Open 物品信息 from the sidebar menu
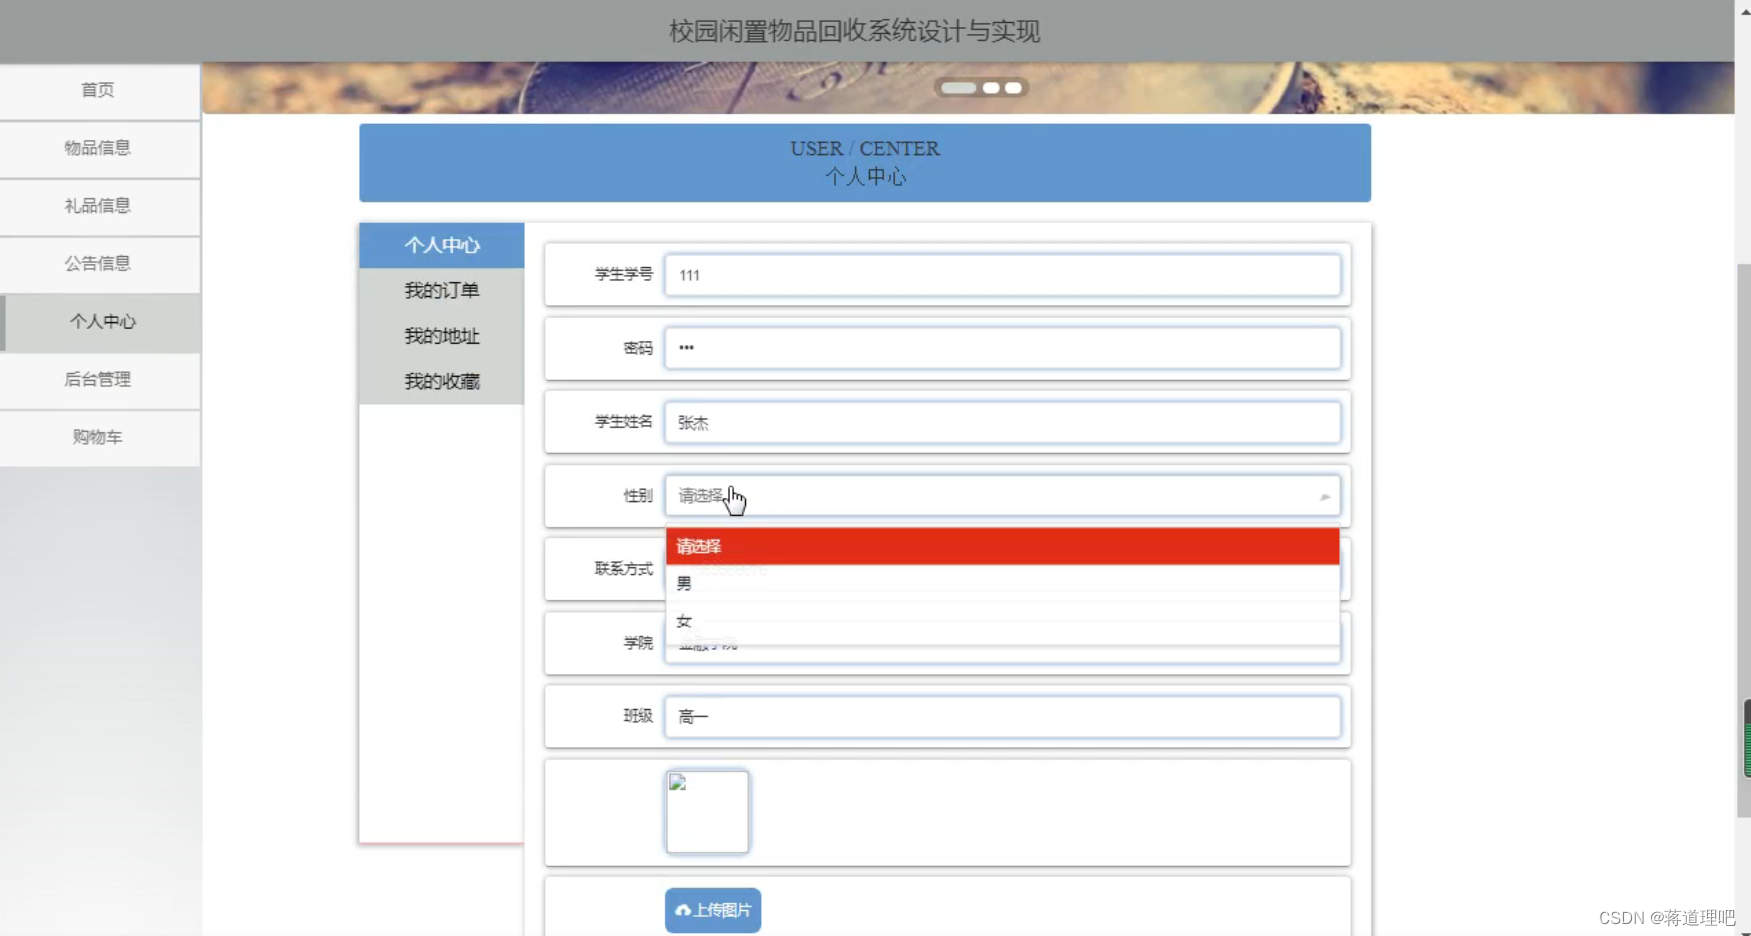This screenshot has width=1751, height=936. (x=97, y=148)
